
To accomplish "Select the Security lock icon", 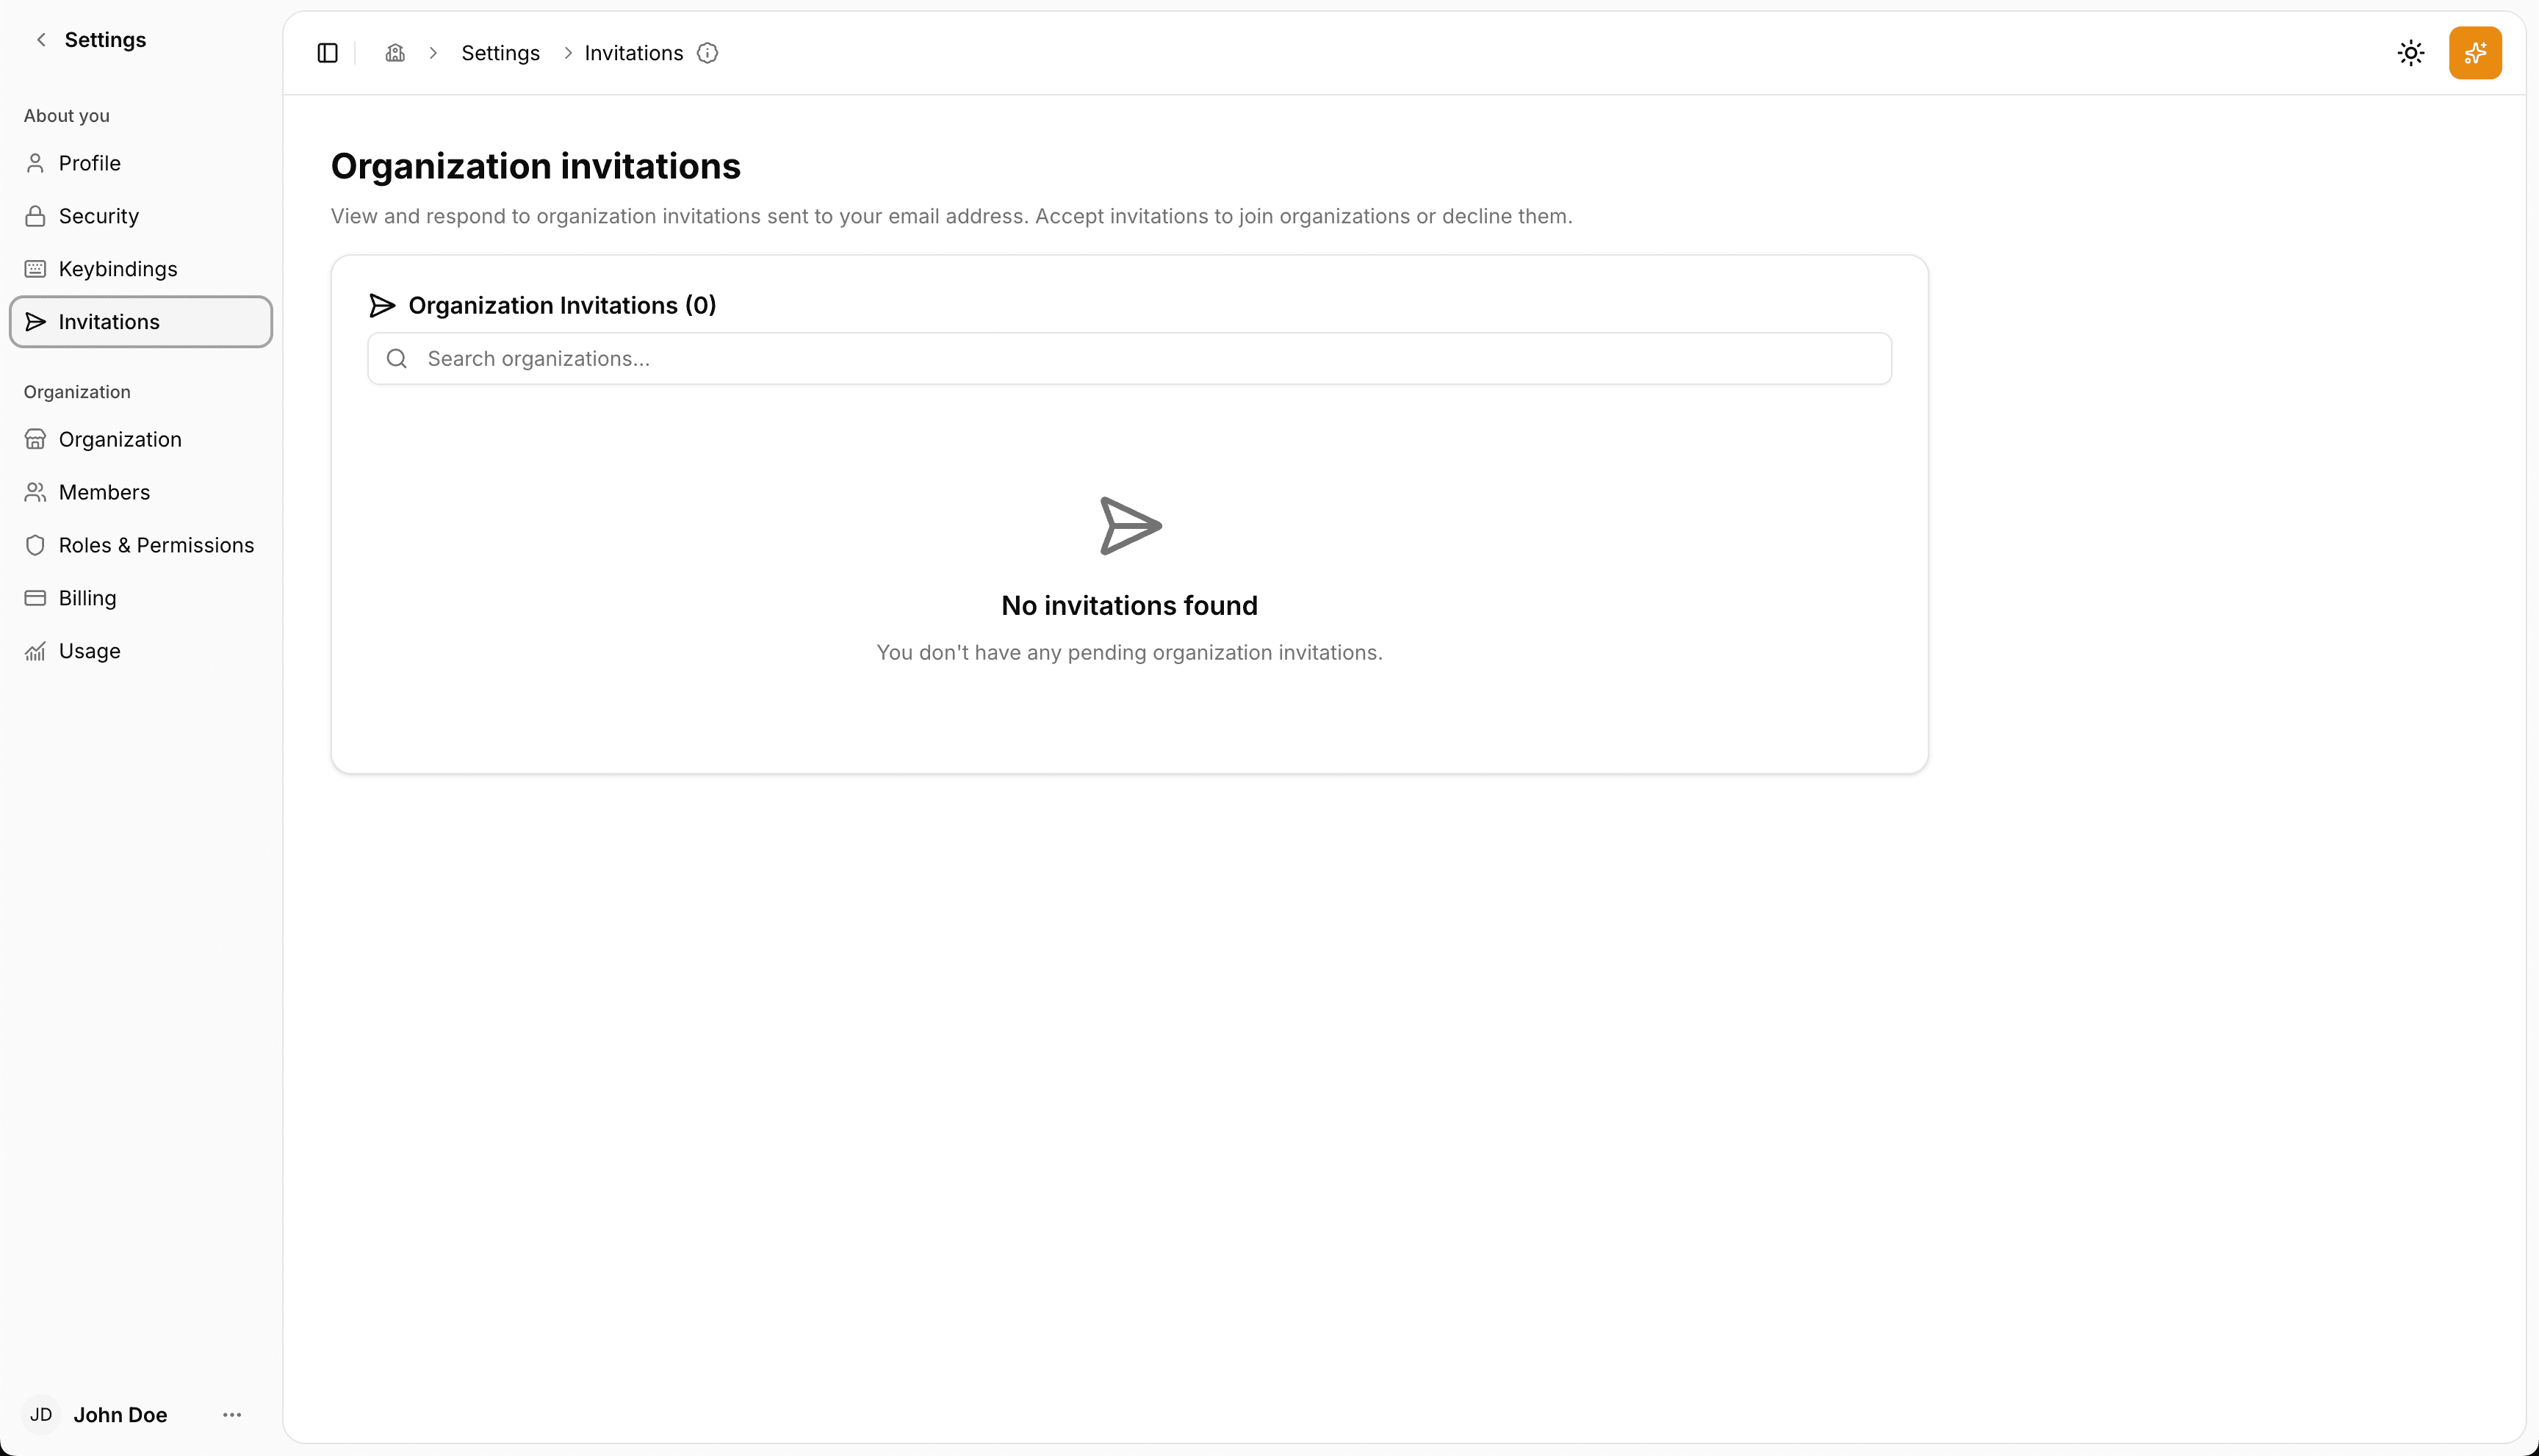I will (36, 215).
